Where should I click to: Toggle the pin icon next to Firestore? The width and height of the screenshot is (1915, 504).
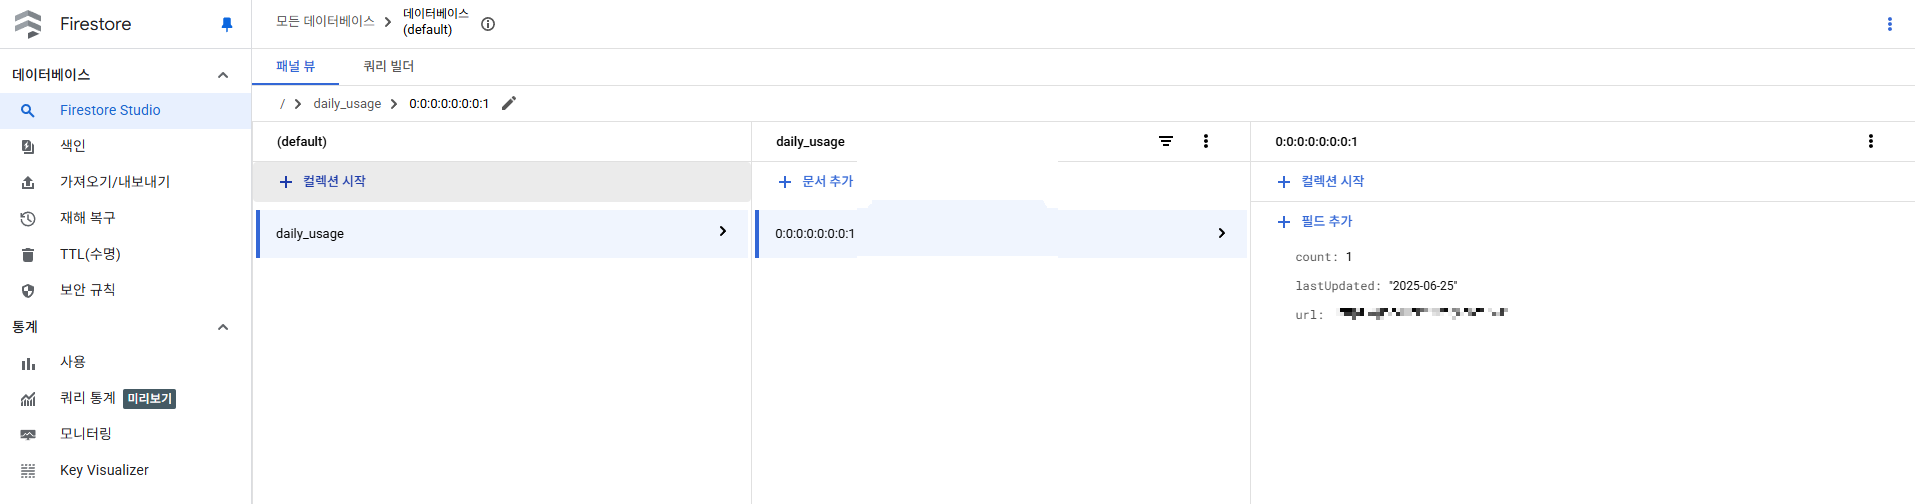point(227,24)
